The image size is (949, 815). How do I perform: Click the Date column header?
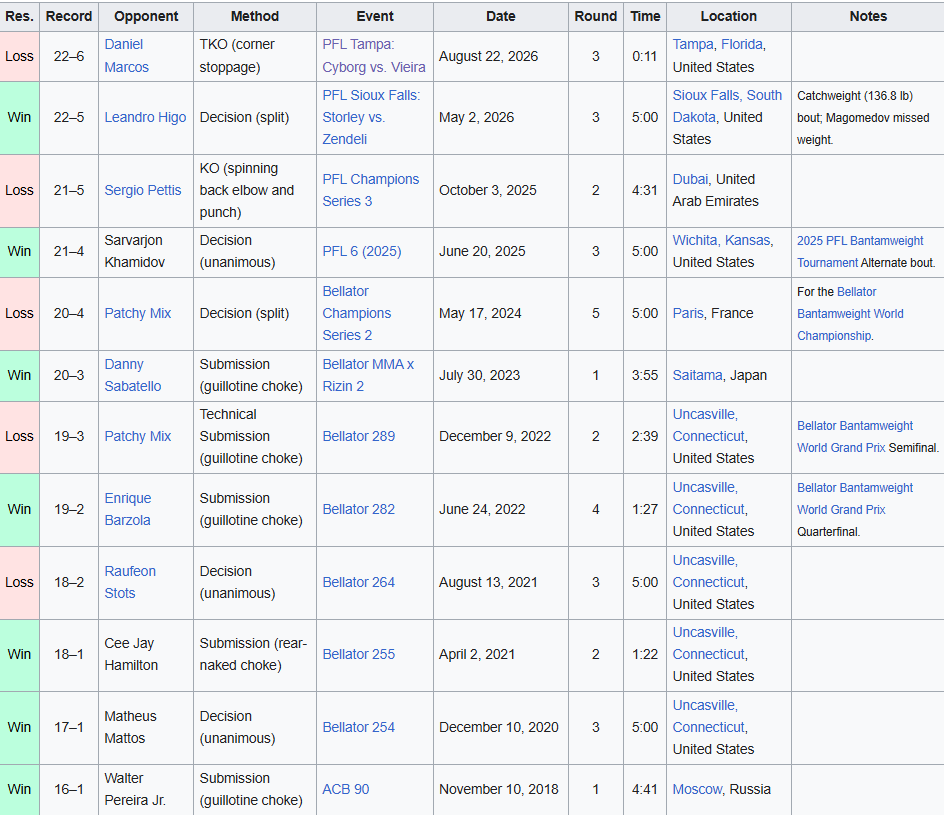pos(501,16)
